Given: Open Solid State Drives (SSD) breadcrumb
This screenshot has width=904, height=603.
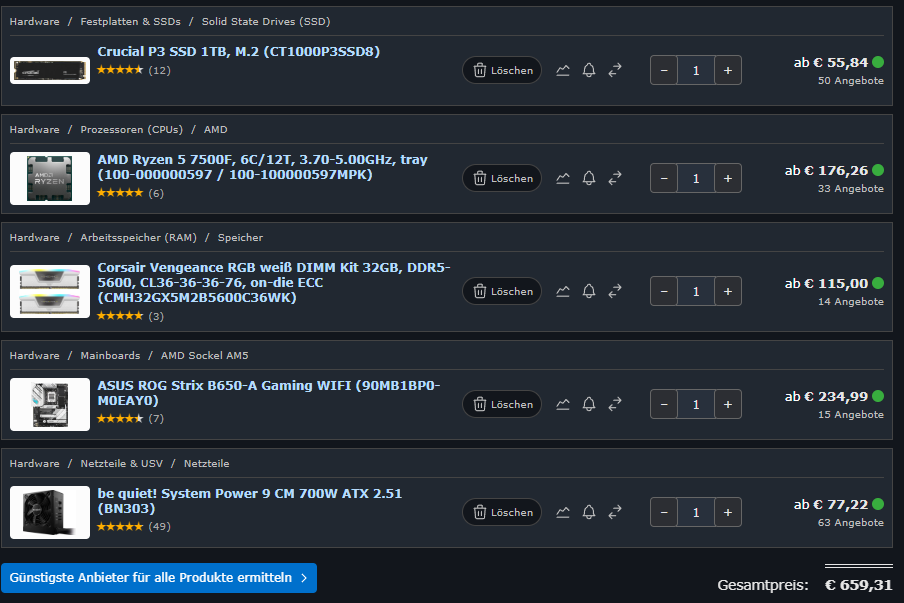Looking at the screenshot, I should click(x=266, y=21).
